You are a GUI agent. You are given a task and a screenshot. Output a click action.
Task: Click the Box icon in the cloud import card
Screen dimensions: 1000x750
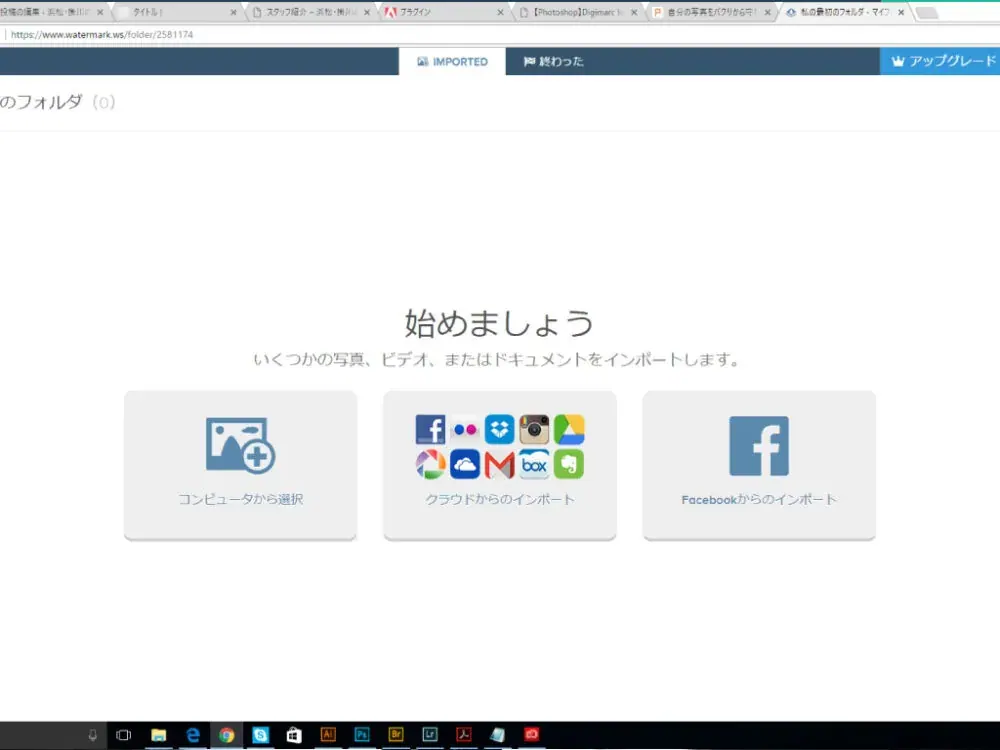534,464
